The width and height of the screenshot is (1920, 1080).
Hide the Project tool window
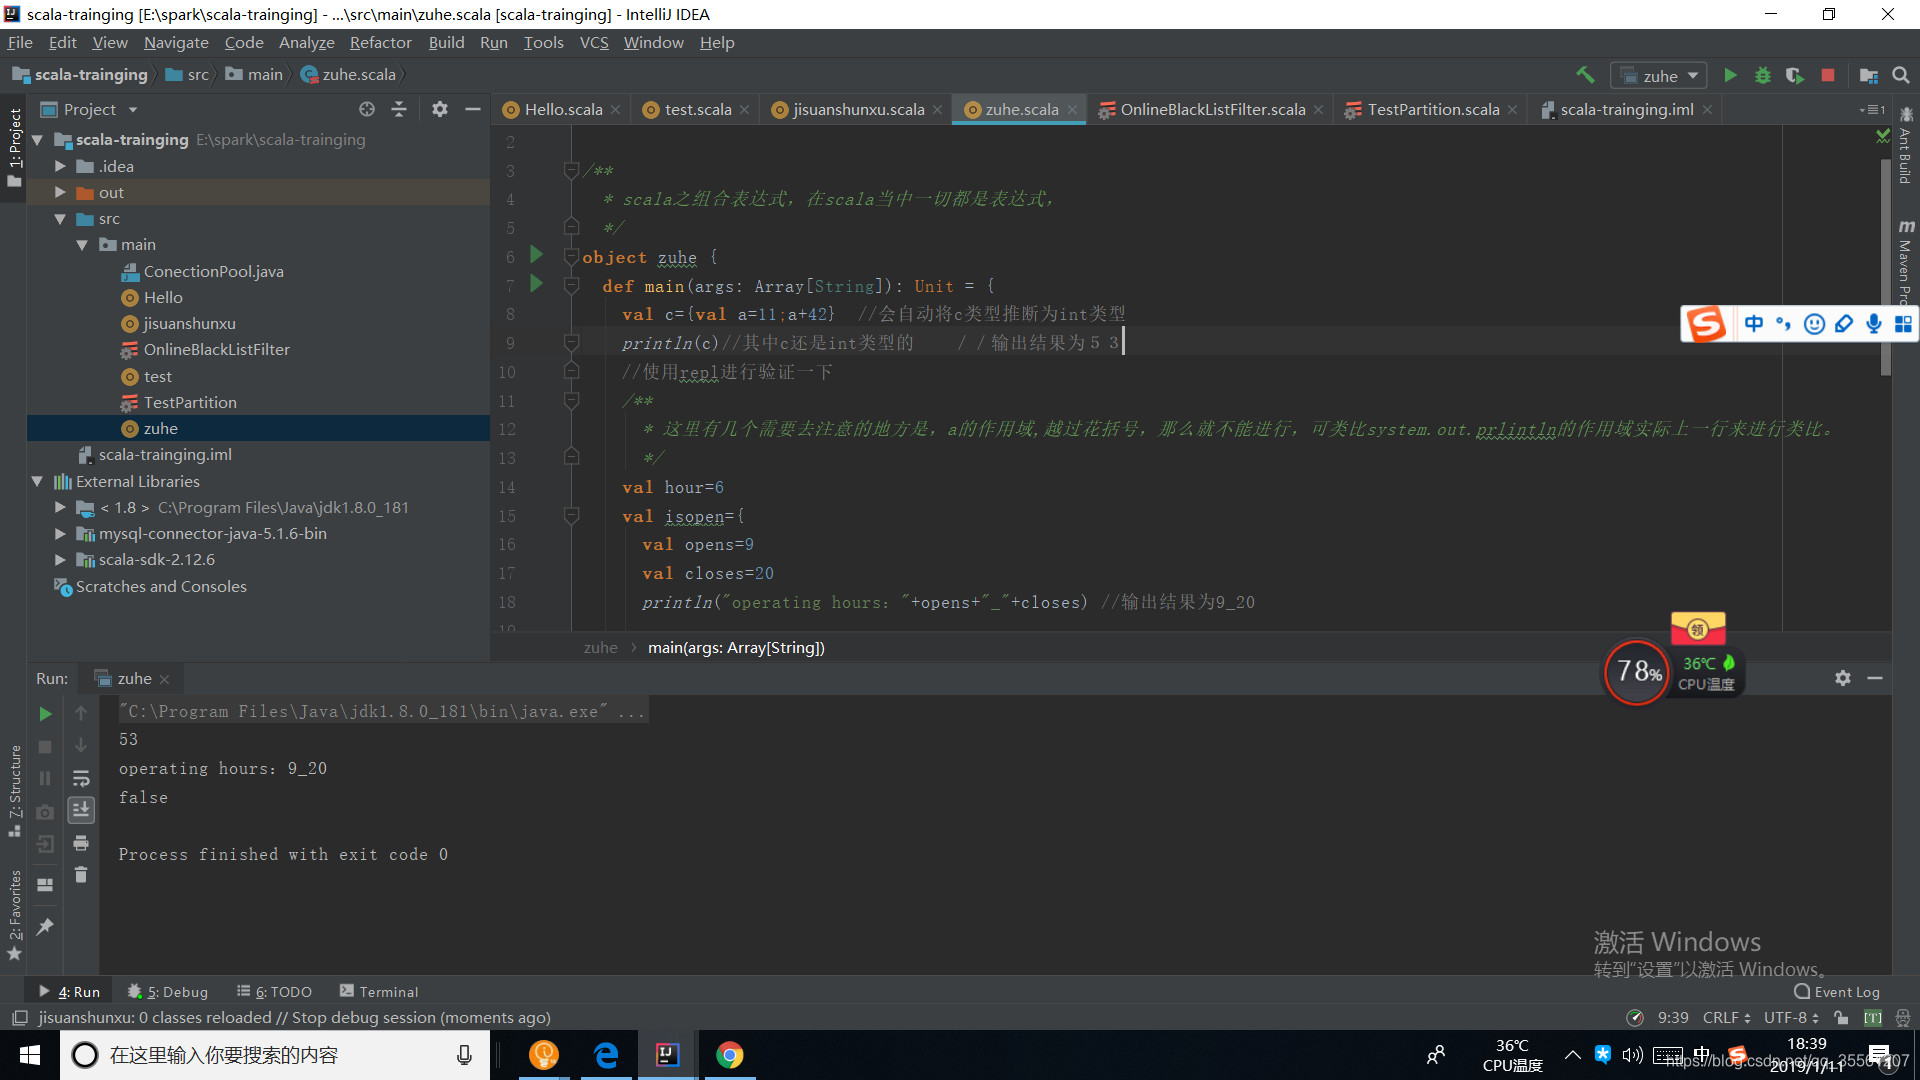(x=473, y=109)
